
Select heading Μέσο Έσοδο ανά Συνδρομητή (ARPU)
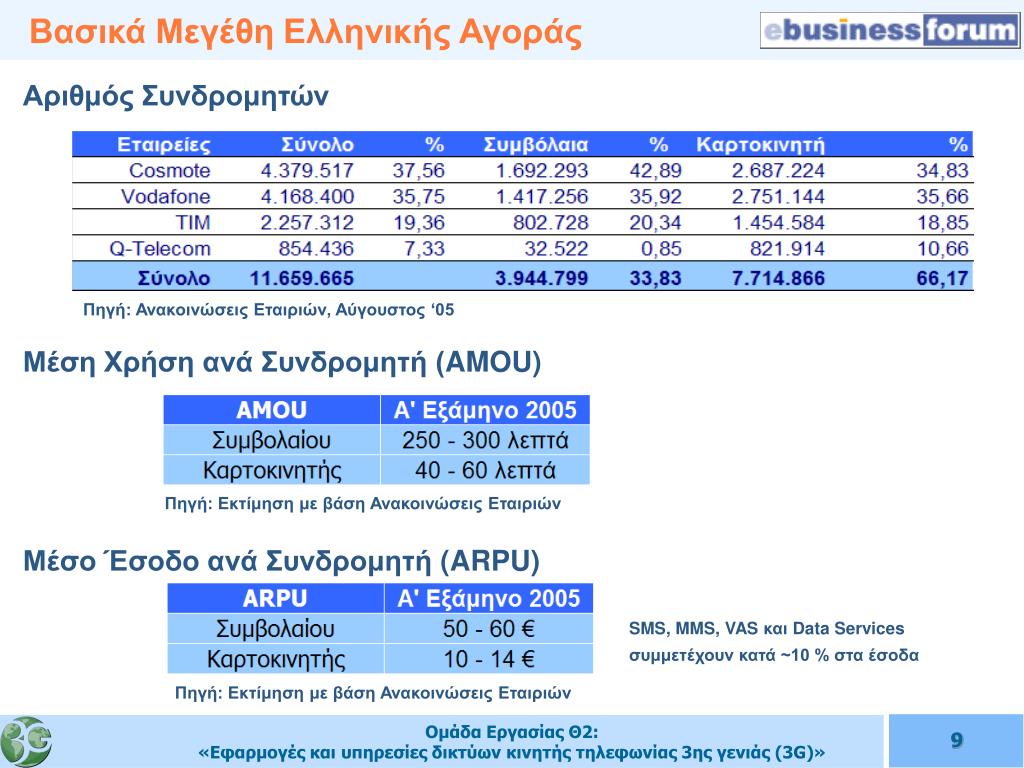click(x=281, y=562)
